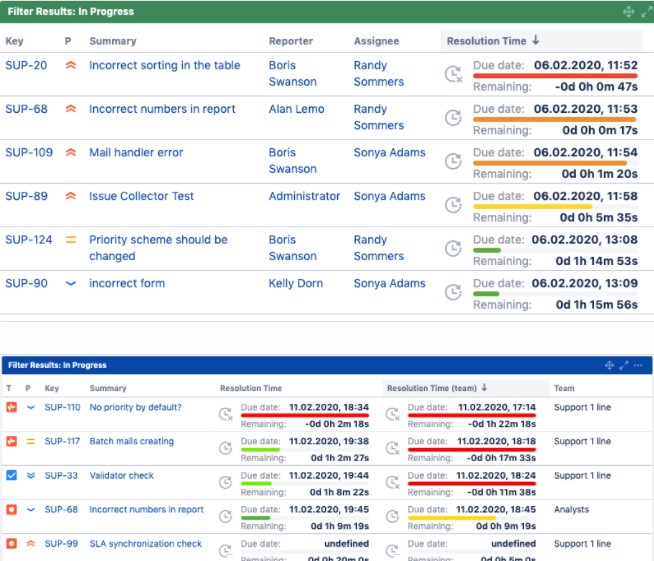Click the medium priority icon of SUP-124
Screen dimensions: 654x561
(71, 240)
